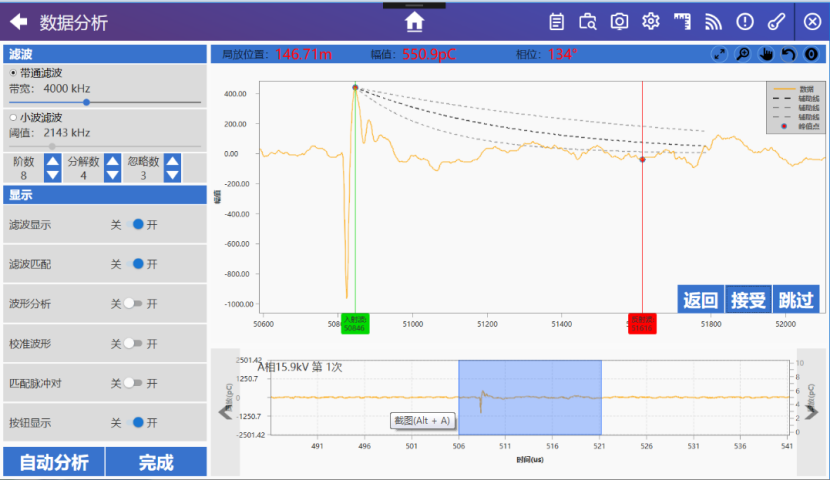Activate chart zoom magnifier
Image resolution: width=831 pixels, height=481 pixels.
click(743, 54)
